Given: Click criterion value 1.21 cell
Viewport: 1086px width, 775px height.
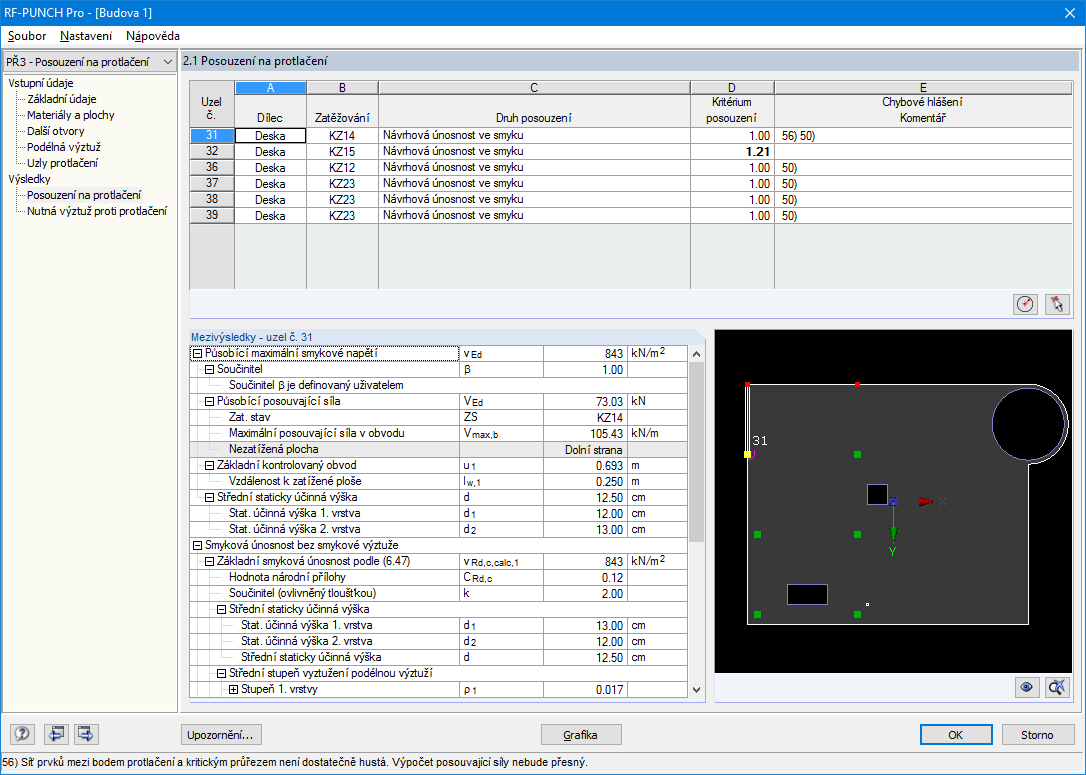Looking at the screenshot, I should [732, 152].
